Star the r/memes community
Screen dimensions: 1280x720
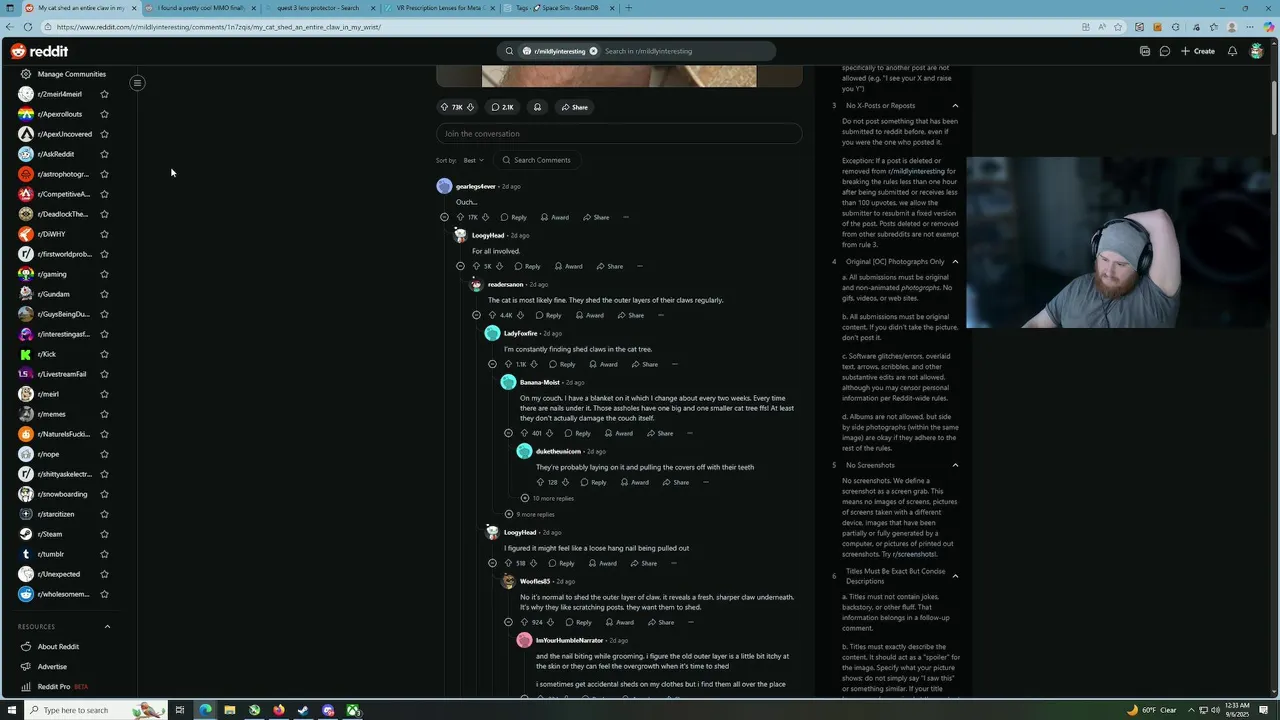pyautogui.click(x=104, y=414)
